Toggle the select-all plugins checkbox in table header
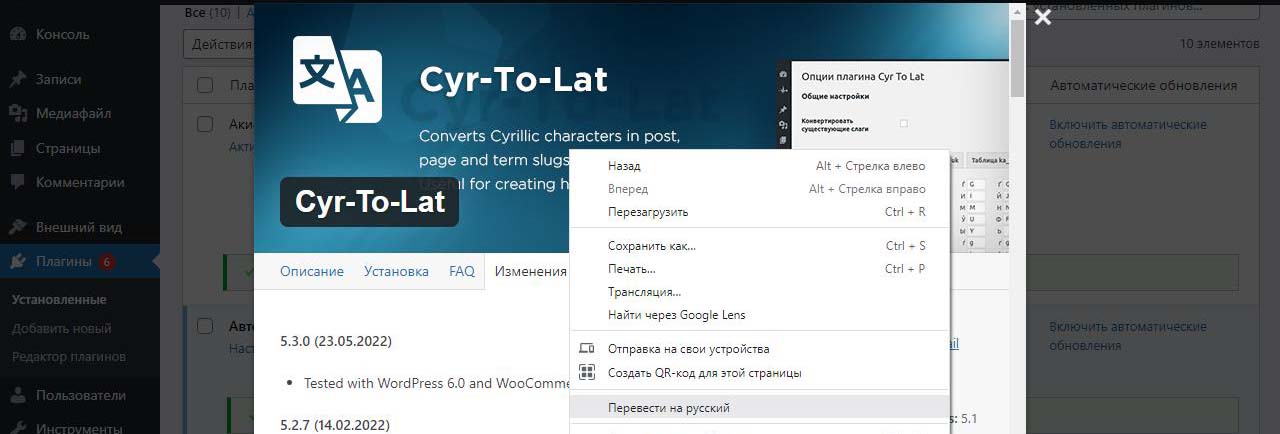 [x=205, y=85]
